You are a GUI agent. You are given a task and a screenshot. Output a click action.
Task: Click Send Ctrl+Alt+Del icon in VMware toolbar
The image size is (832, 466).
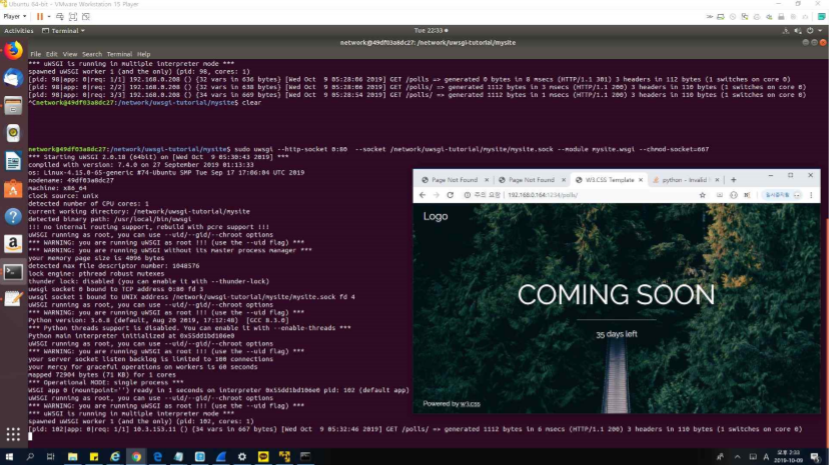coord(60,16)
